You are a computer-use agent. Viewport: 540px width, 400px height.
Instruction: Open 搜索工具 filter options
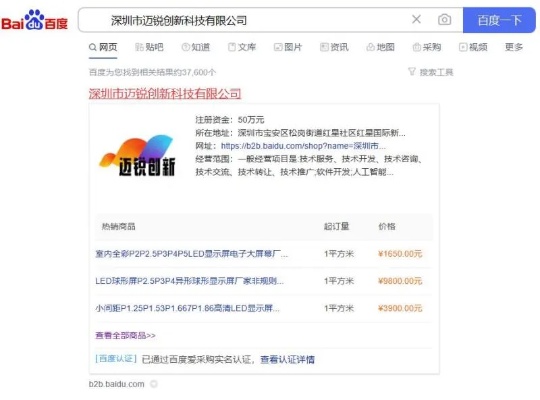pos(430,72)
